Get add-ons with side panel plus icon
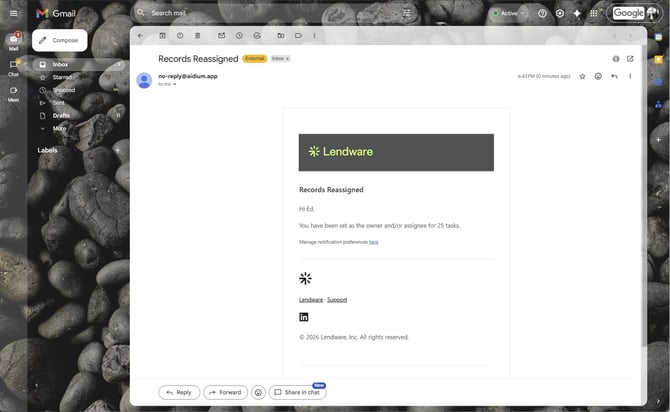Image resolution: width=670 pixels, height=412 pixels. click(x=658, y=140)
